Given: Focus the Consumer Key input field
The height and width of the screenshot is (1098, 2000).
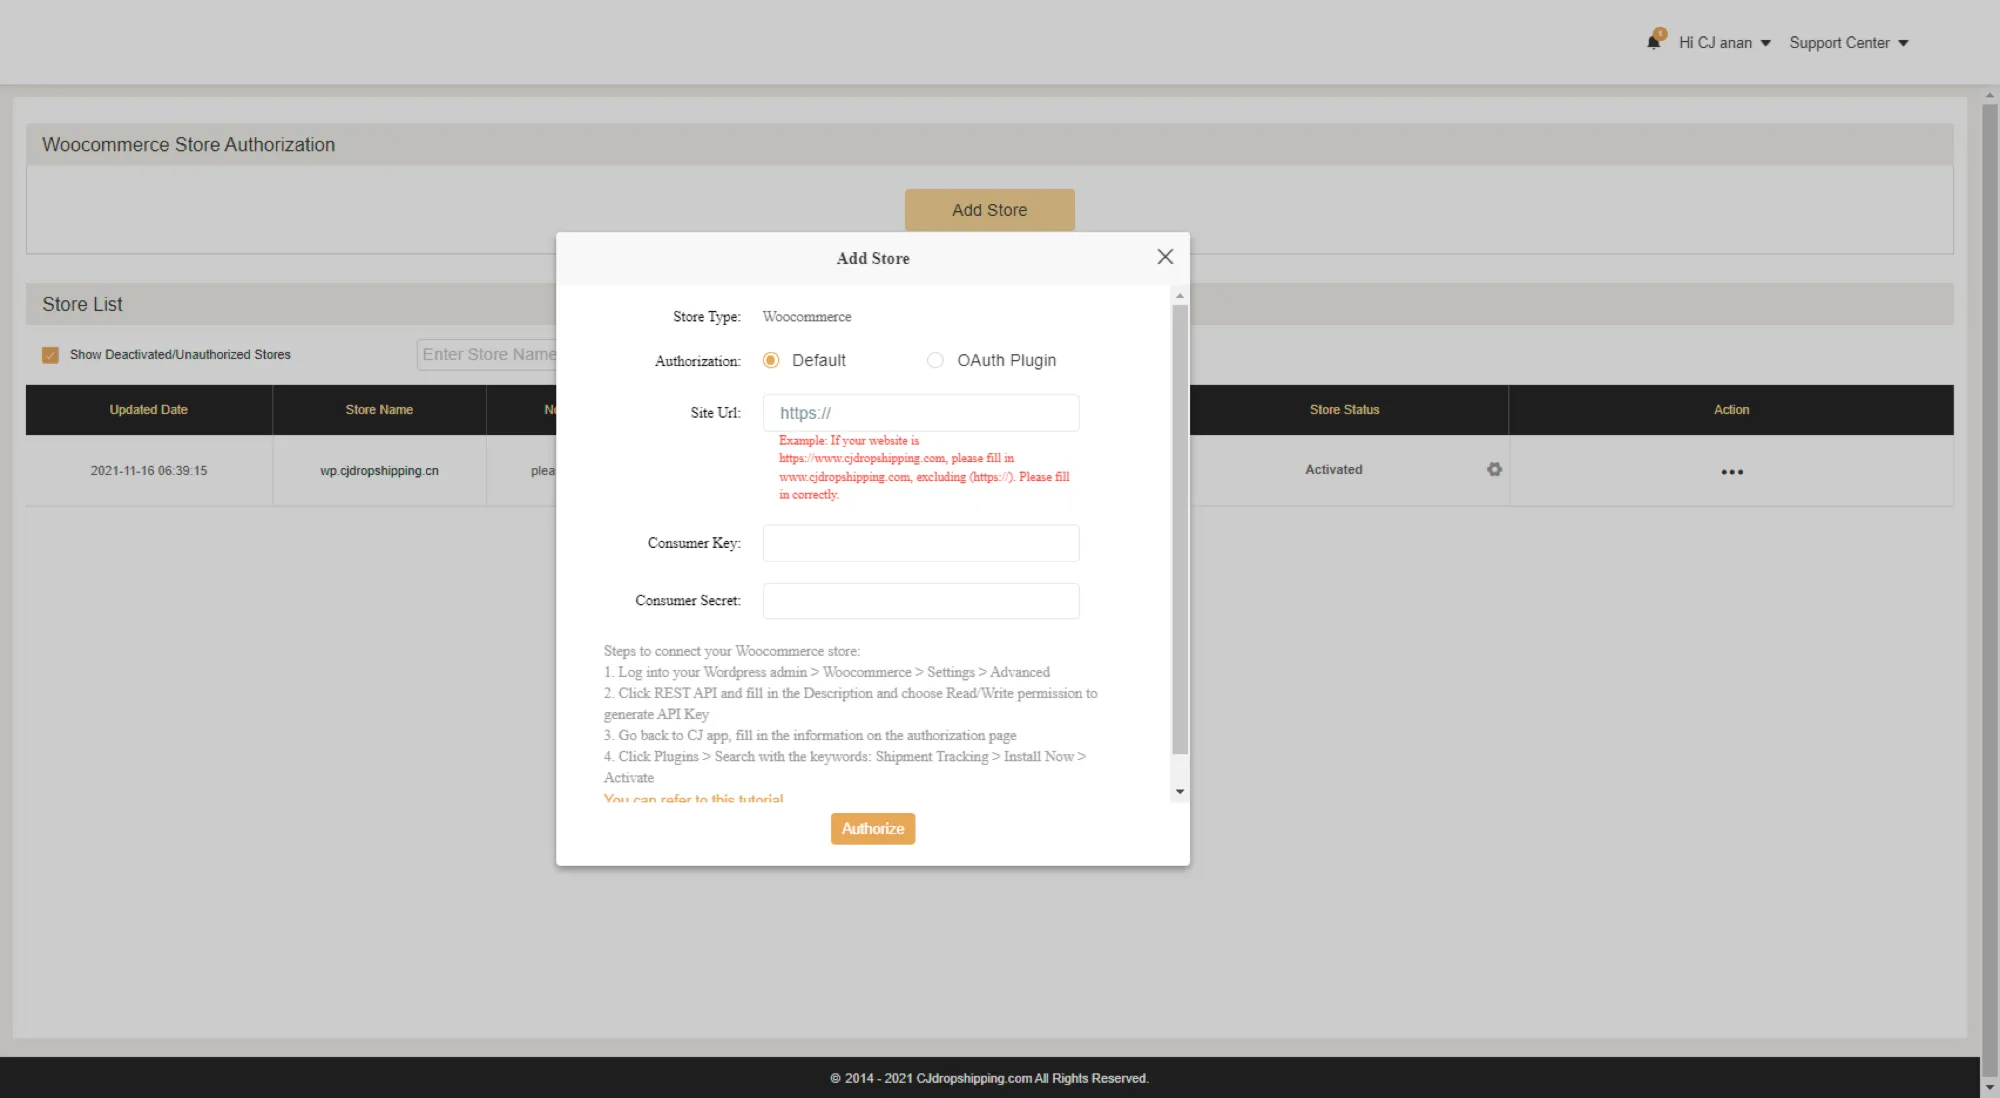Looking at the screenshot, I should 920,543.
